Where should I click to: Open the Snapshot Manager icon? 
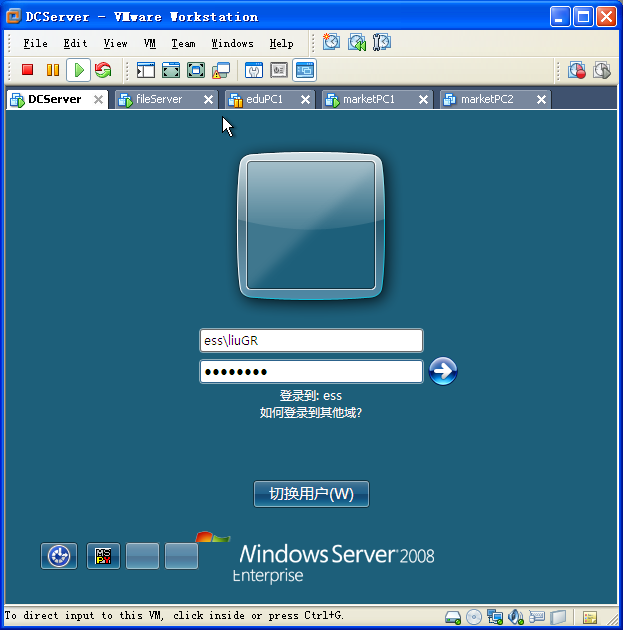[382, 42]
